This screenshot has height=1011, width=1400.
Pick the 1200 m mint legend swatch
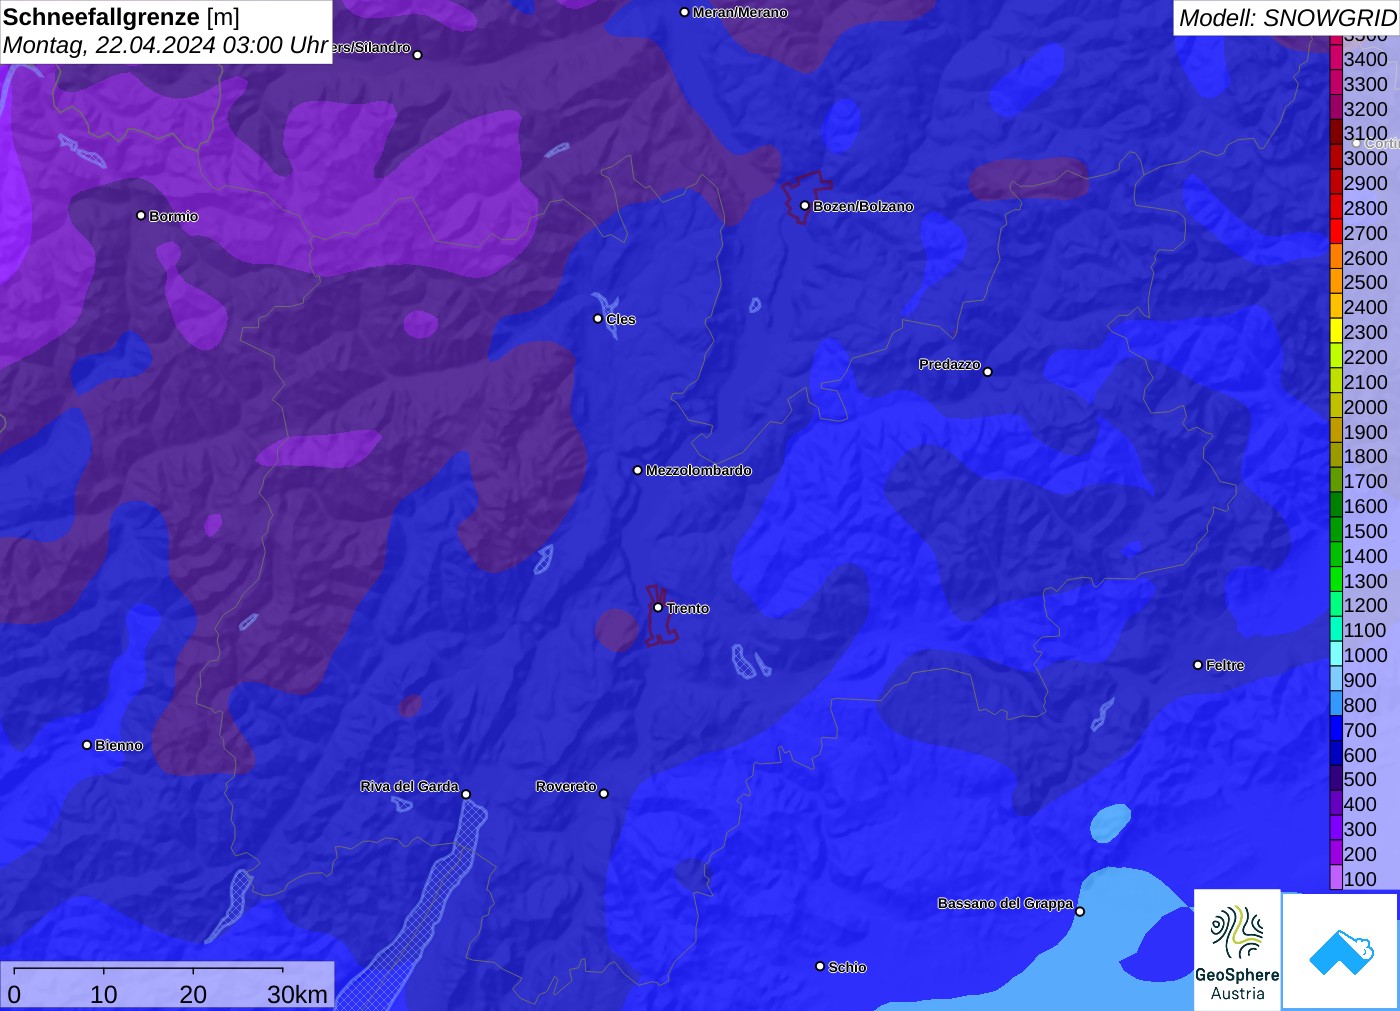point(1336,605)
